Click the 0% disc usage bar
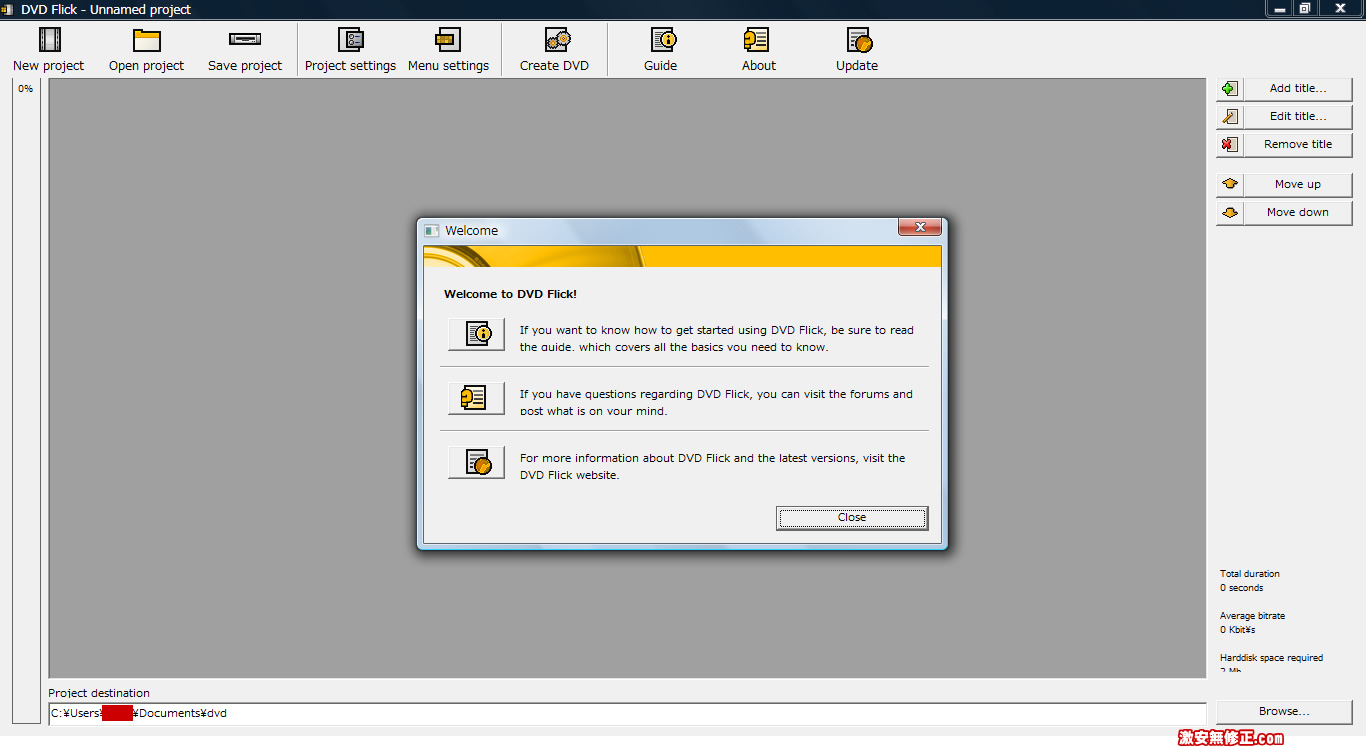 tap(26, 401)
